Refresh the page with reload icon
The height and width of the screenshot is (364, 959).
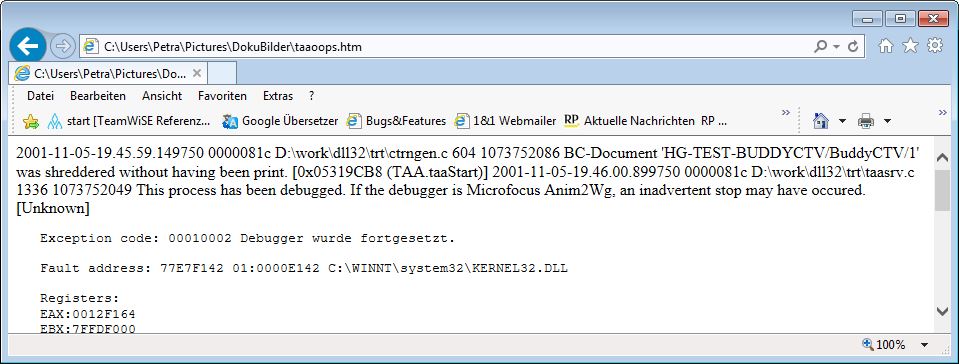(x=853, y=46)
